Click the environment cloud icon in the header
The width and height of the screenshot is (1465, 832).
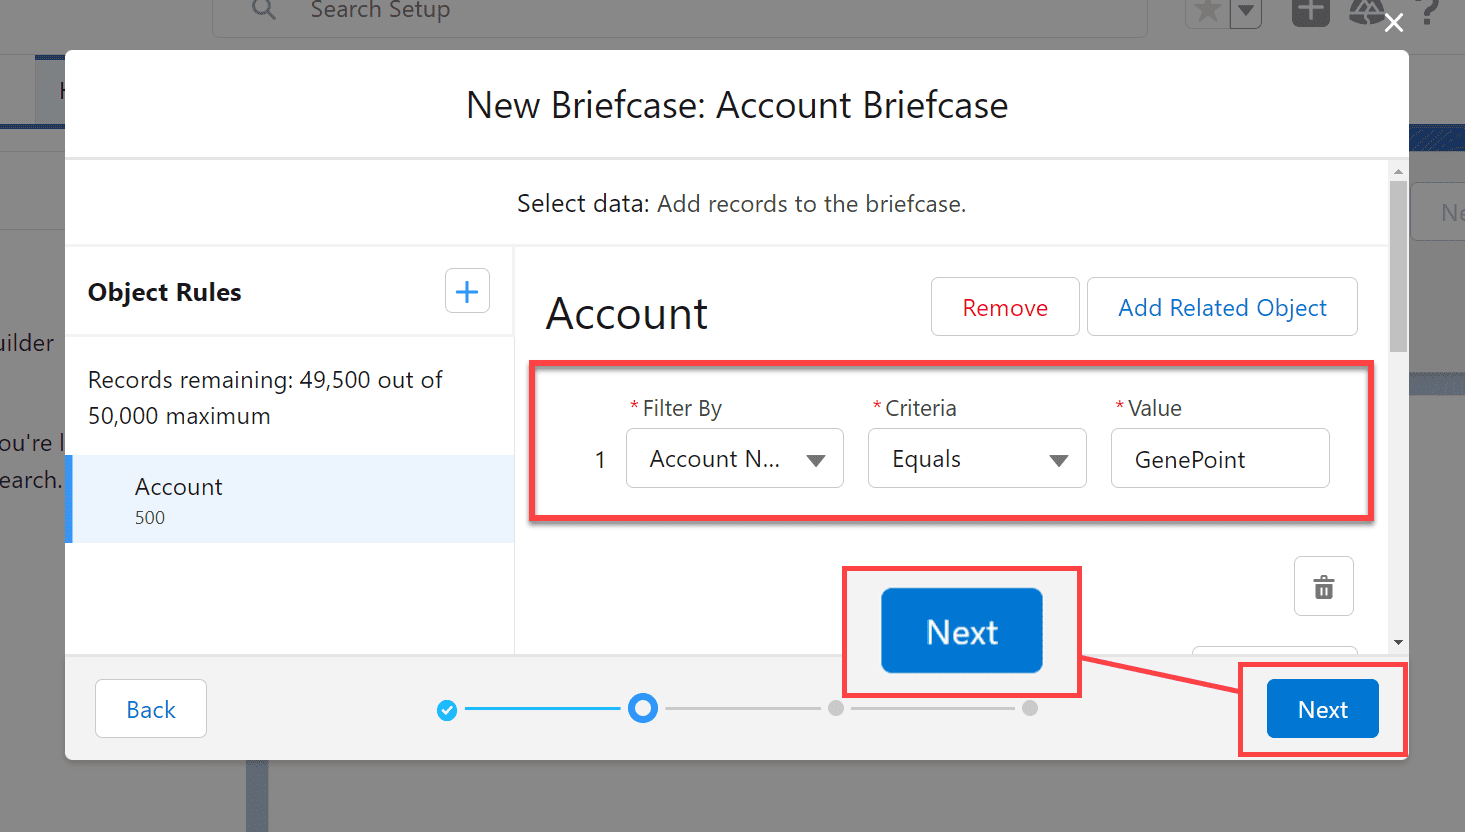click(1368, 11)
